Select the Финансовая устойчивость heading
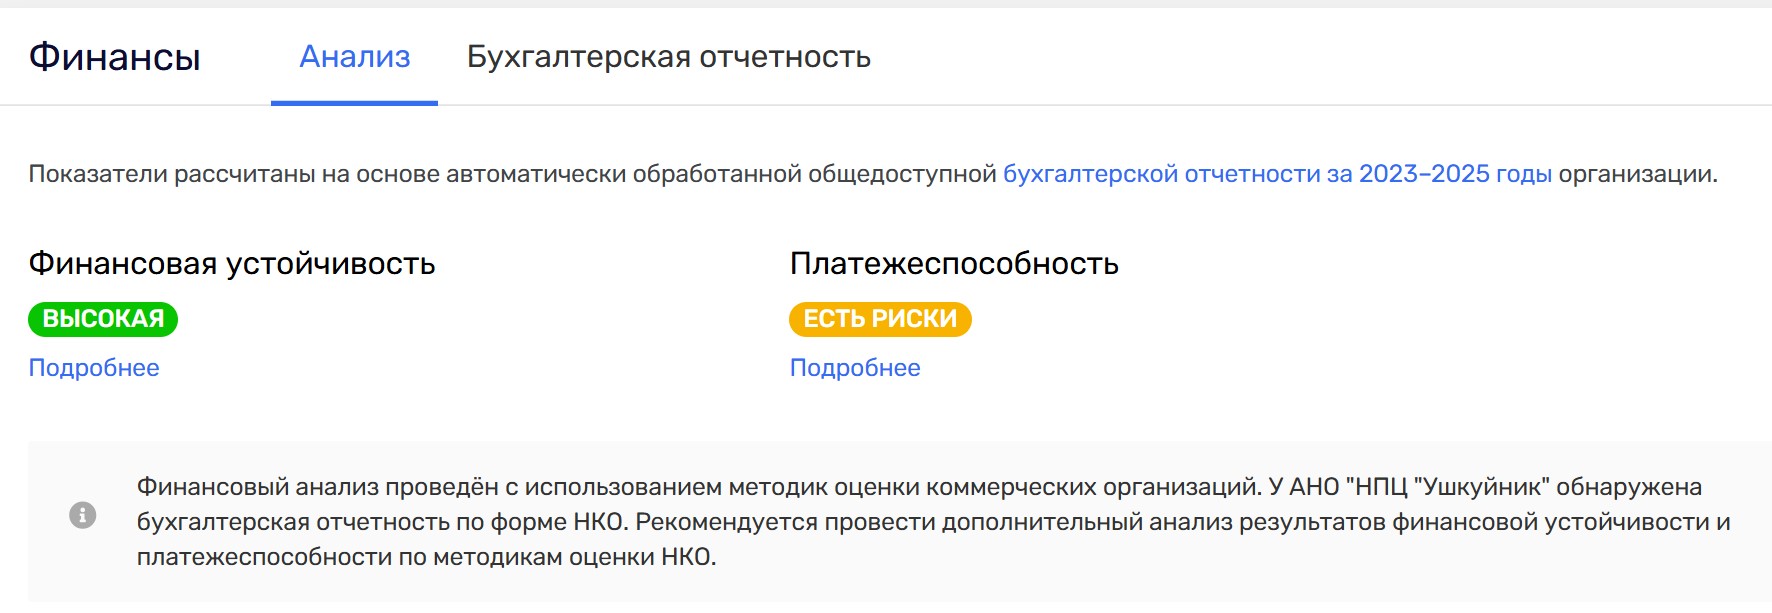 (232, 264)
